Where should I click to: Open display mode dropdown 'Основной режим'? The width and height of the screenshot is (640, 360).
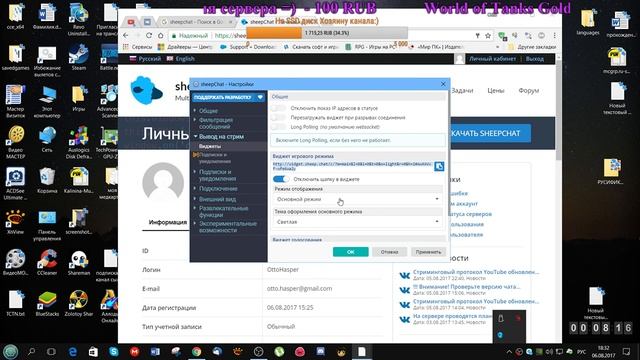(x=358, y=199)
